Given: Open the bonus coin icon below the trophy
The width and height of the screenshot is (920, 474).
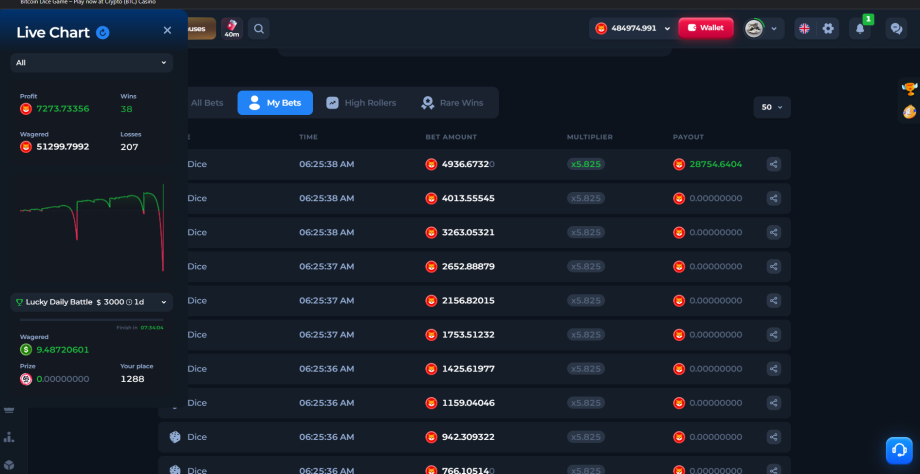Looking at the screenshot, I should click(x=909, y=111).
